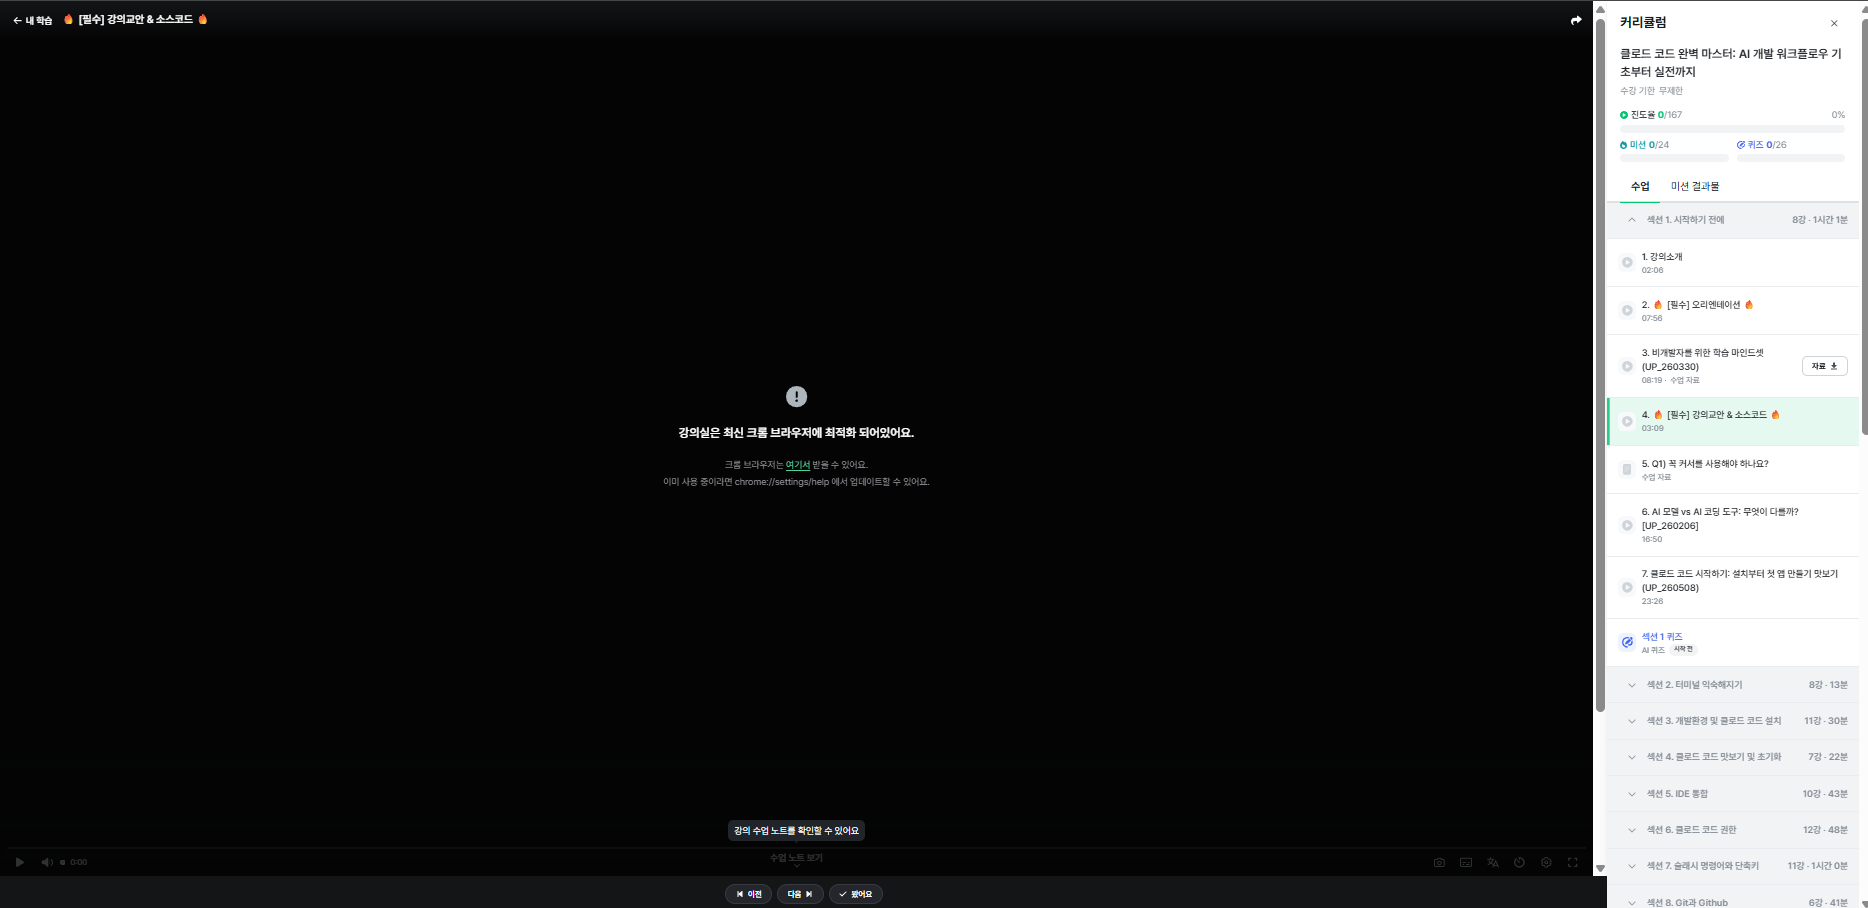Switch to the 미션 결과물 tab
Viewport: 1868px width, 908px height.
tap(1695, 186)
